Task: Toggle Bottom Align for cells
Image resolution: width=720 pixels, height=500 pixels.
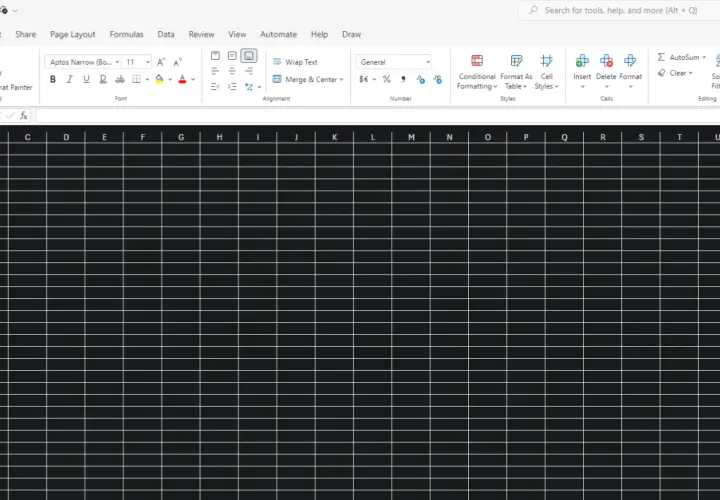Action: [249, 56]
